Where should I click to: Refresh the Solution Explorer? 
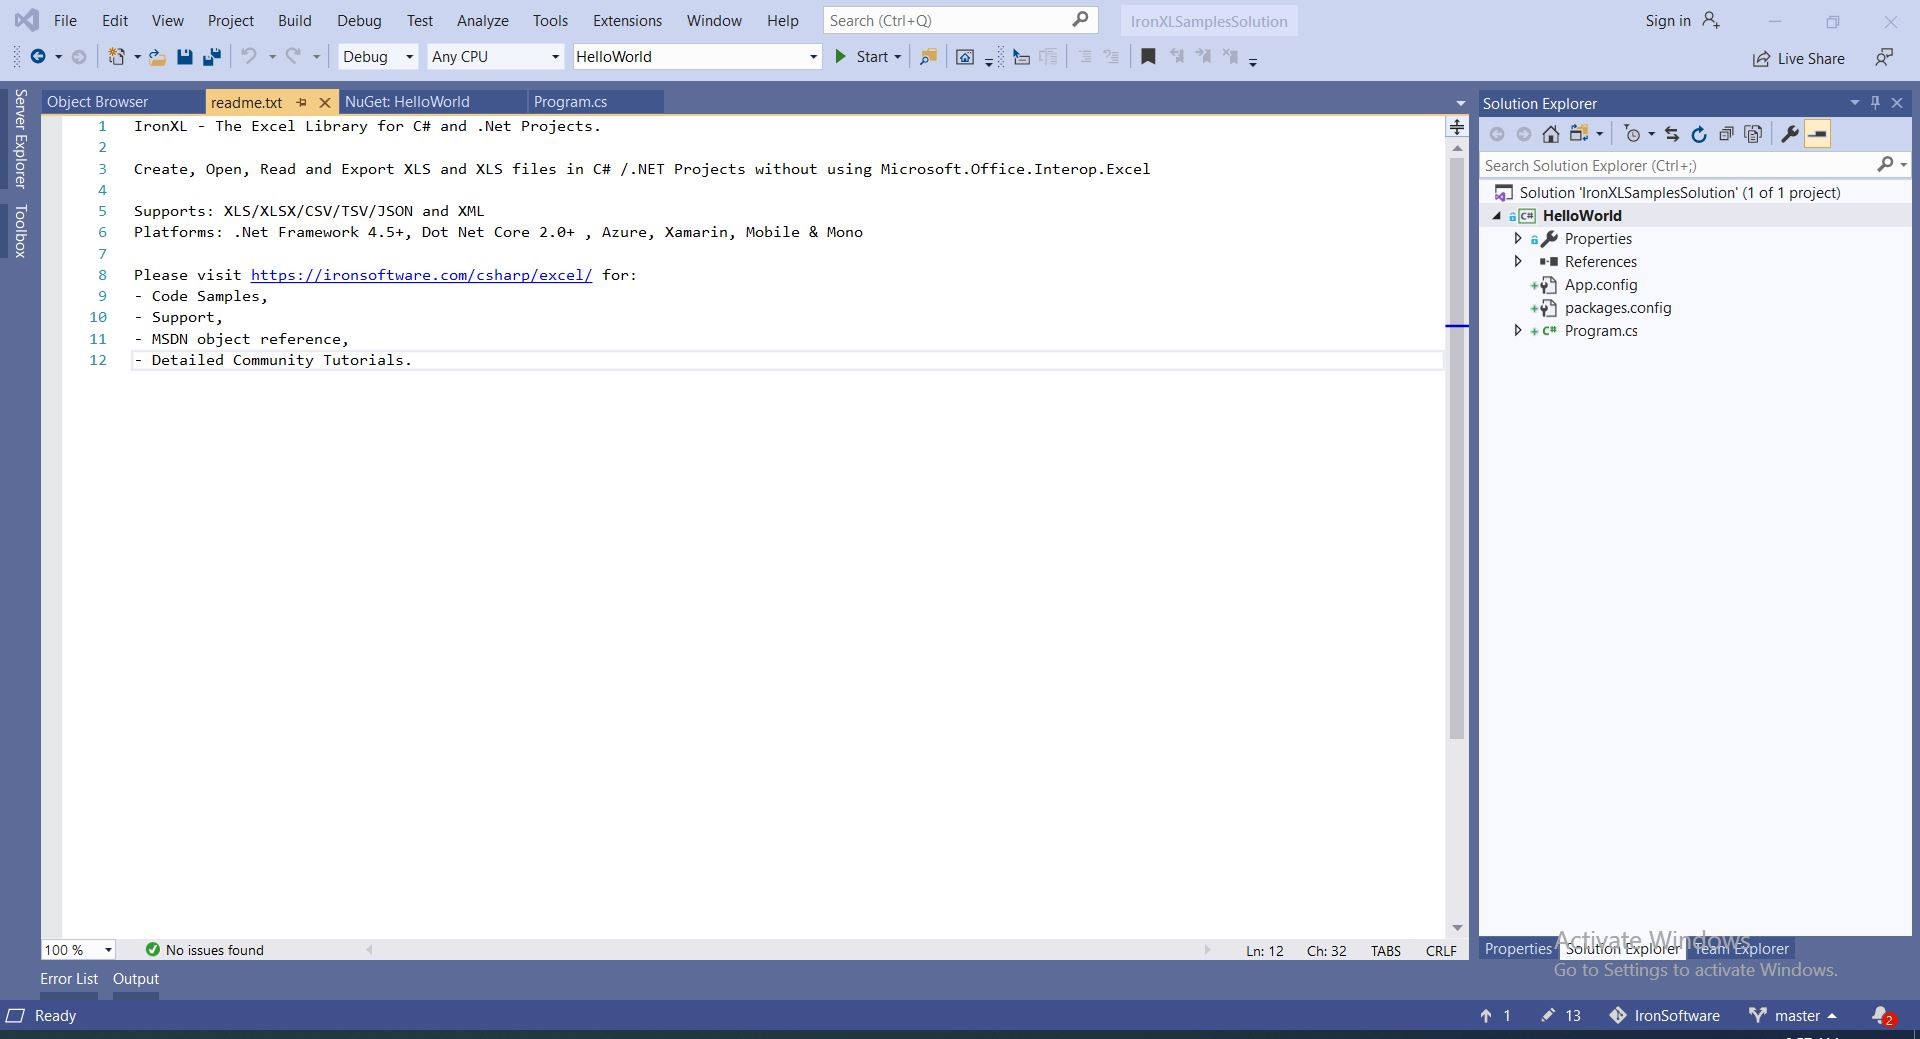click(x=1698, y=134)
